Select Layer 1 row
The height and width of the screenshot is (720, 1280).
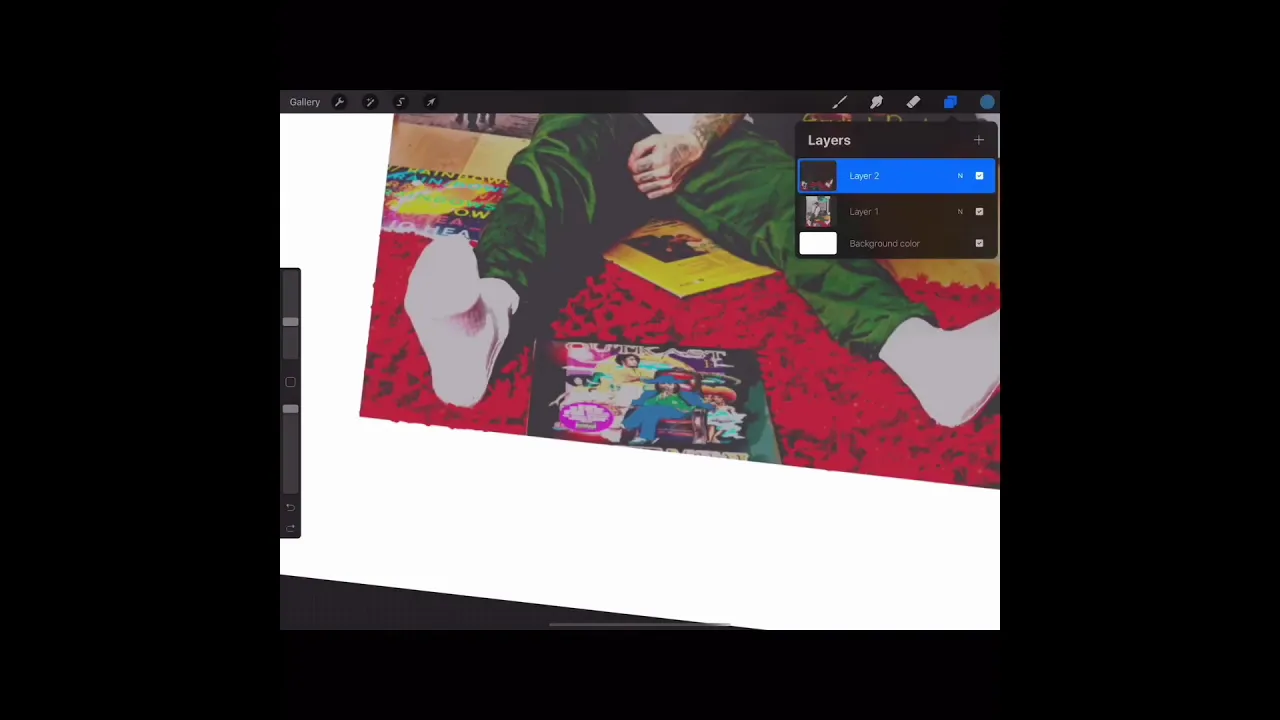click(897, 211)
